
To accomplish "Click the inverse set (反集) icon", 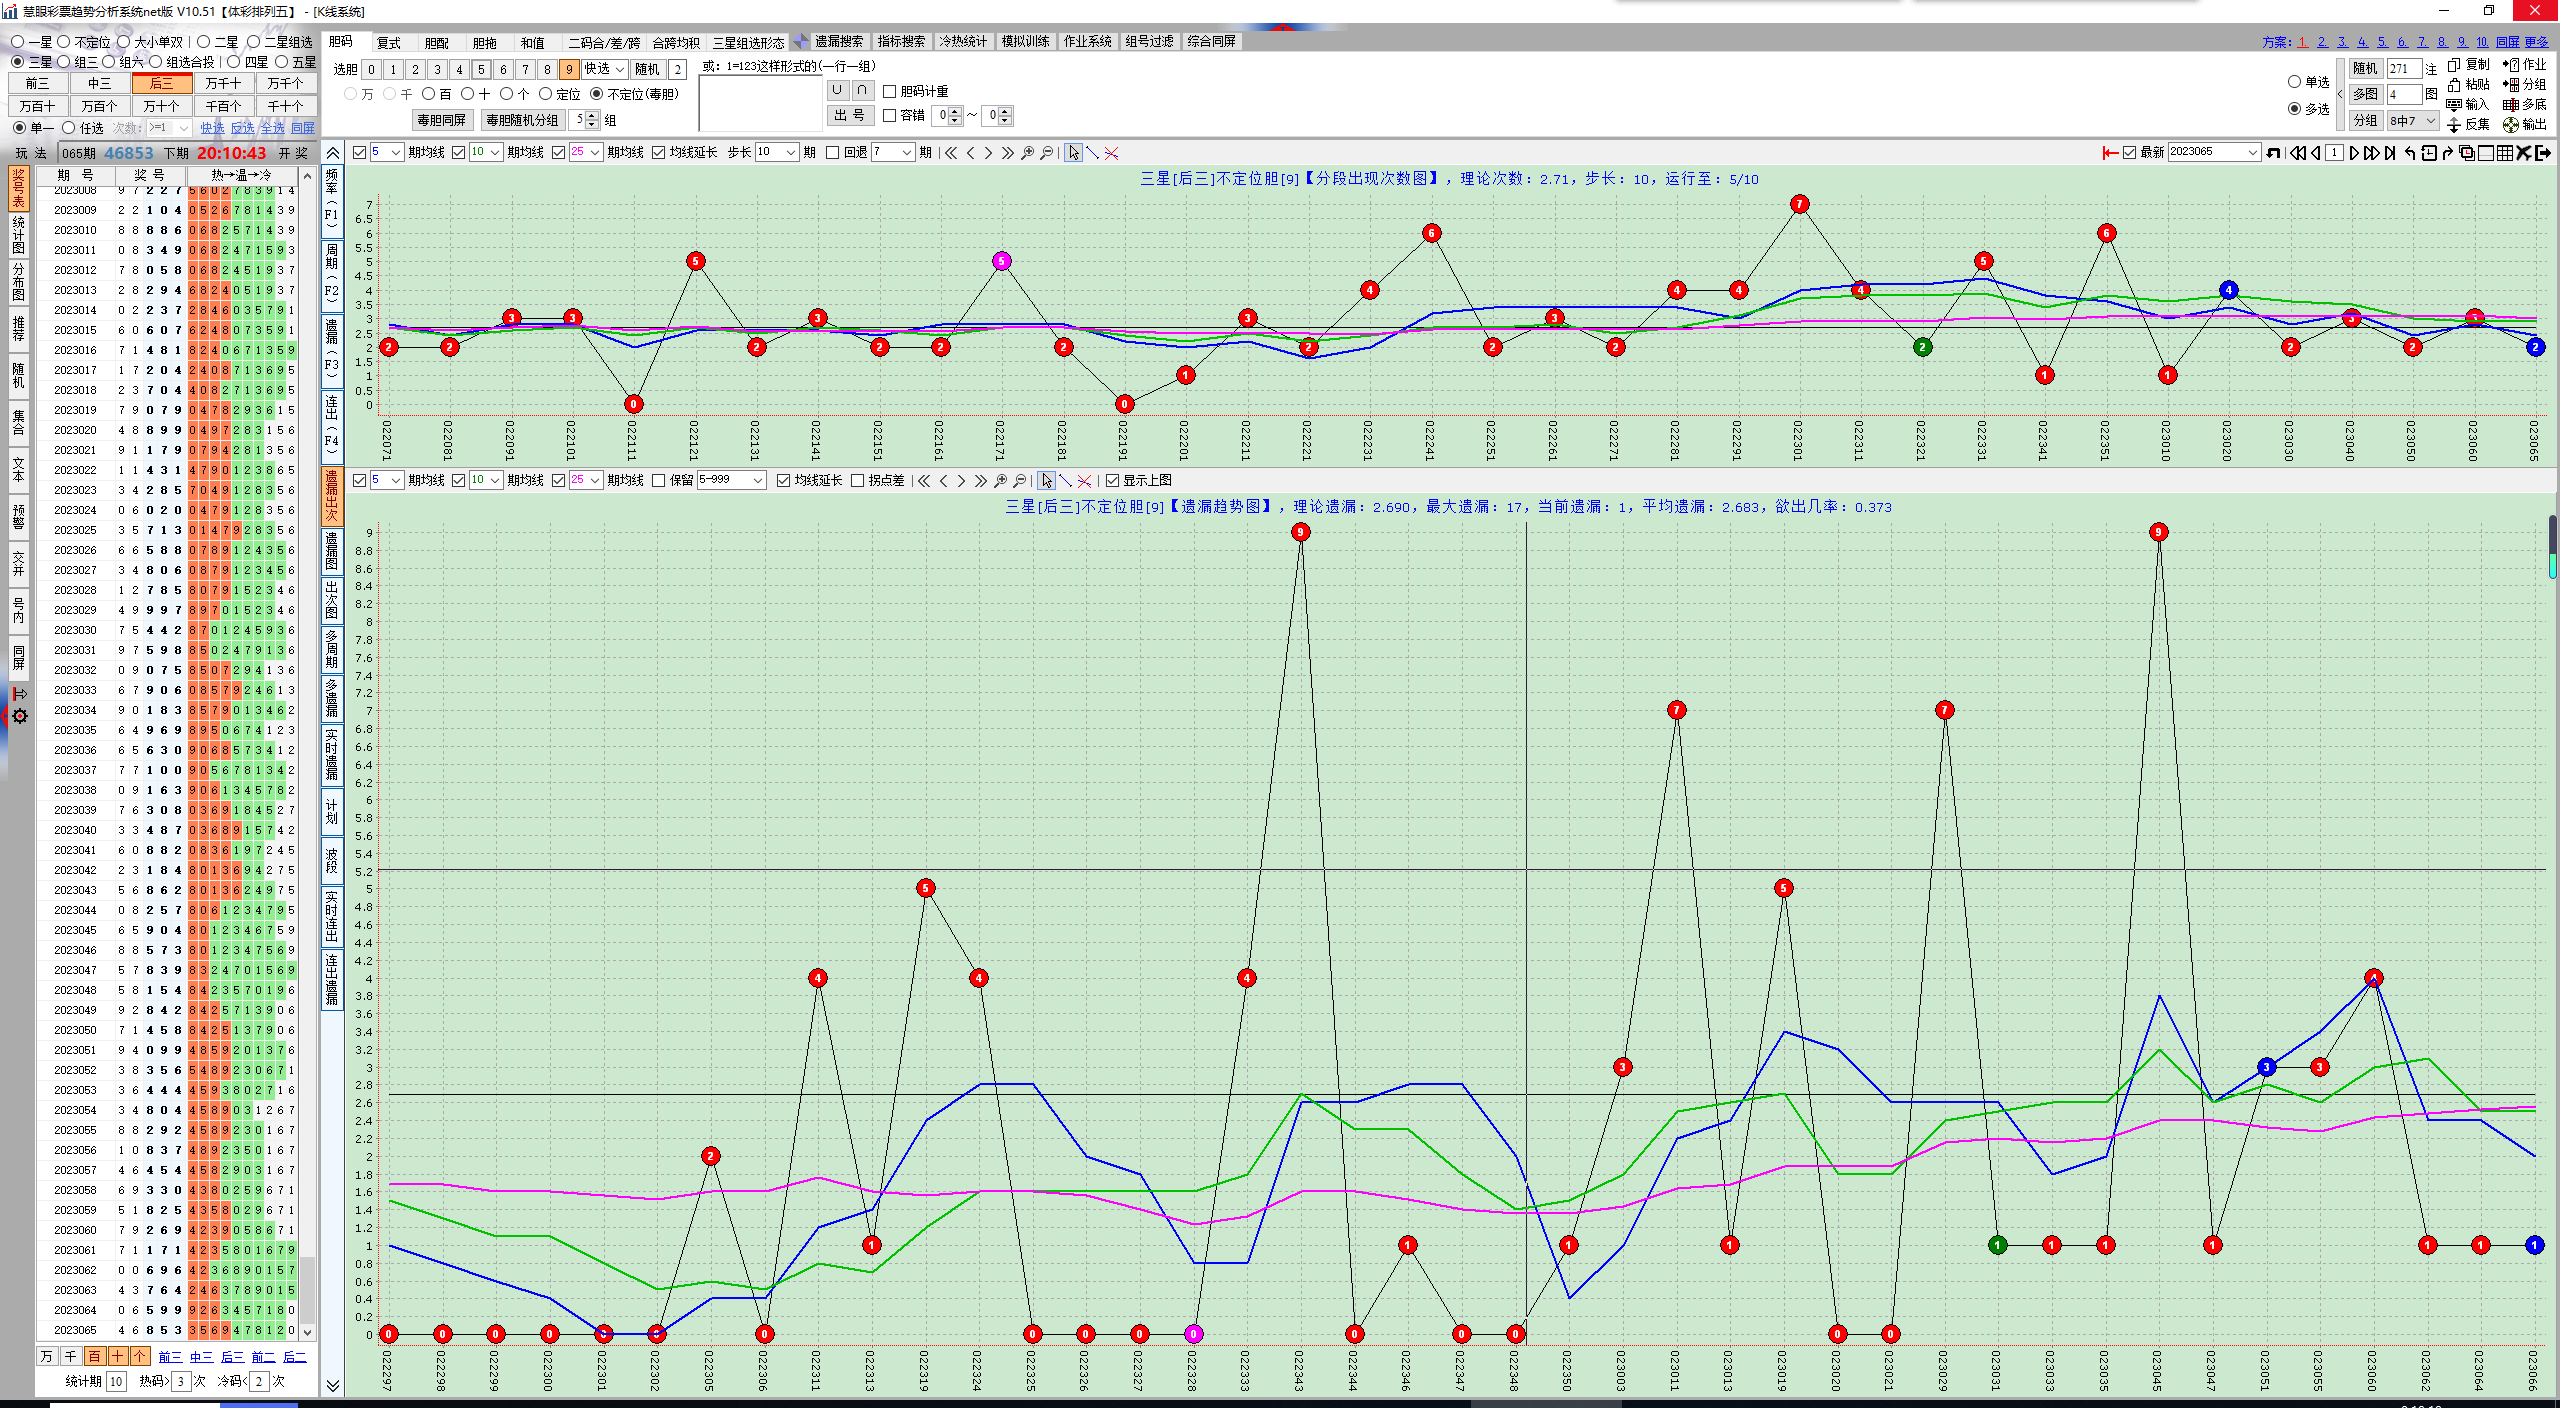I will pos(2454,124).
